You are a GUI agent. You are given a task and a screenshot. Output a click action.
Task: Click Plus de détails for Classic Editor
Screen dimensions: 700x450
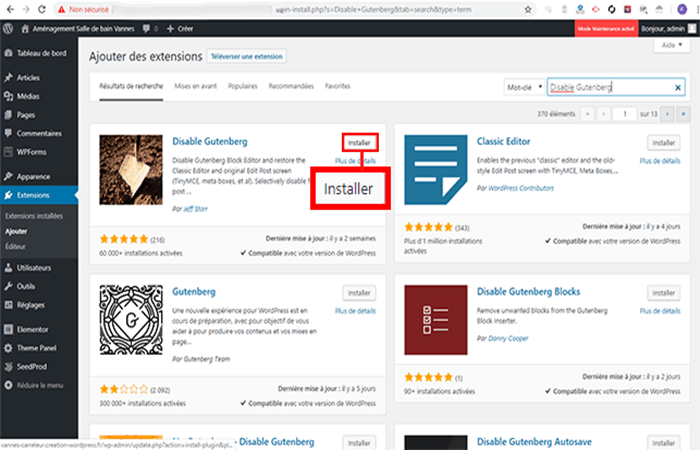[660, 161]
